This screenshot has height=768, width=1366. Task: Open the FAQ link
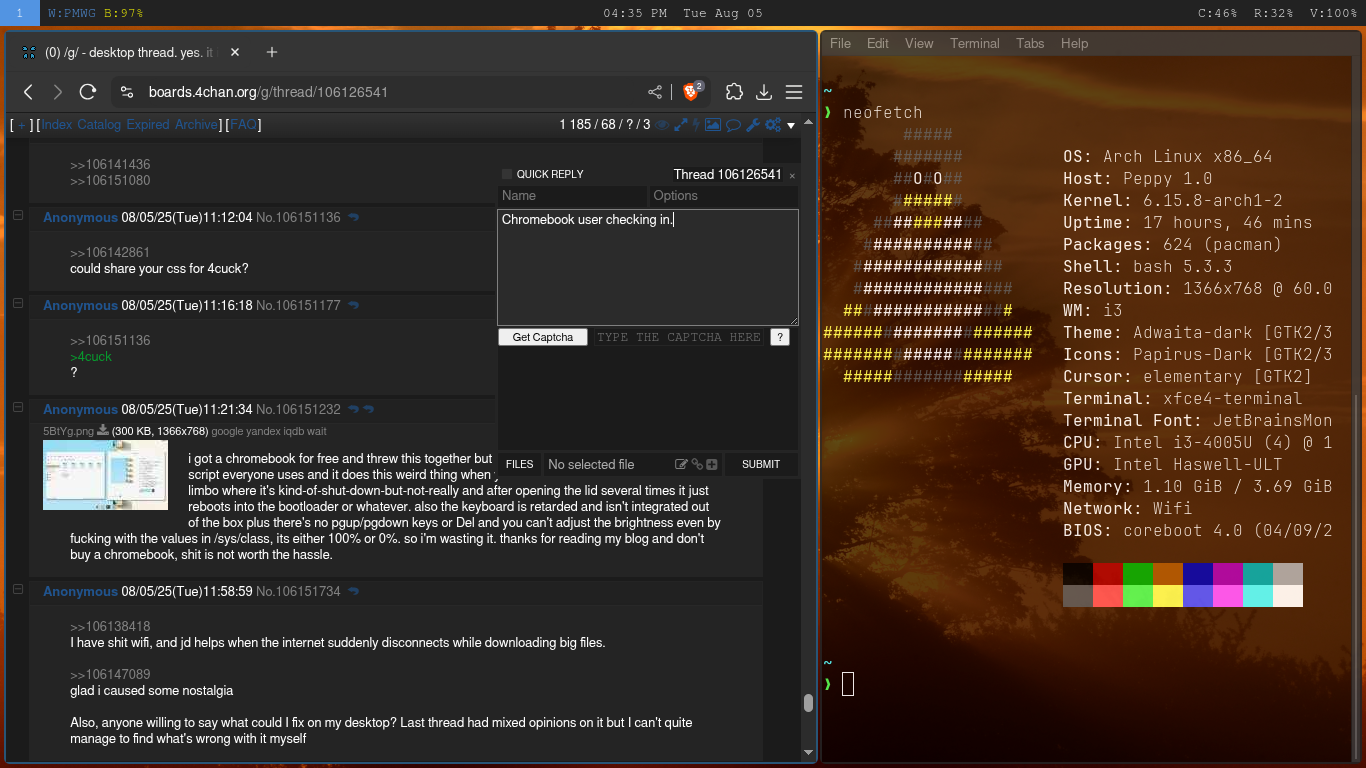[244, 125]
